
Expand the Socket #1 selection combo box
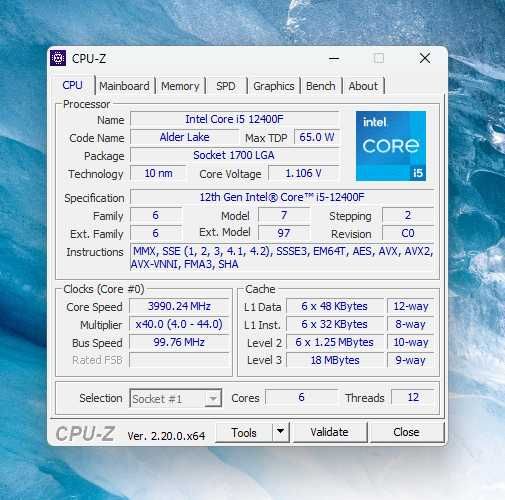[x=175, y=398]
